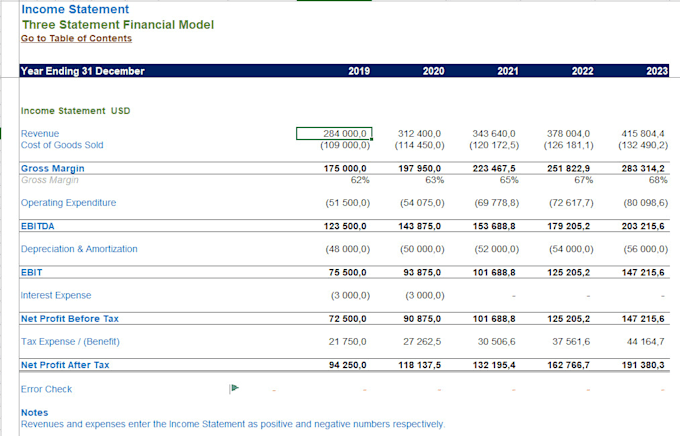Select 2023 Gross Margin value 283 314,2
This screenshot has width=680, height=436.
[643, 168]
